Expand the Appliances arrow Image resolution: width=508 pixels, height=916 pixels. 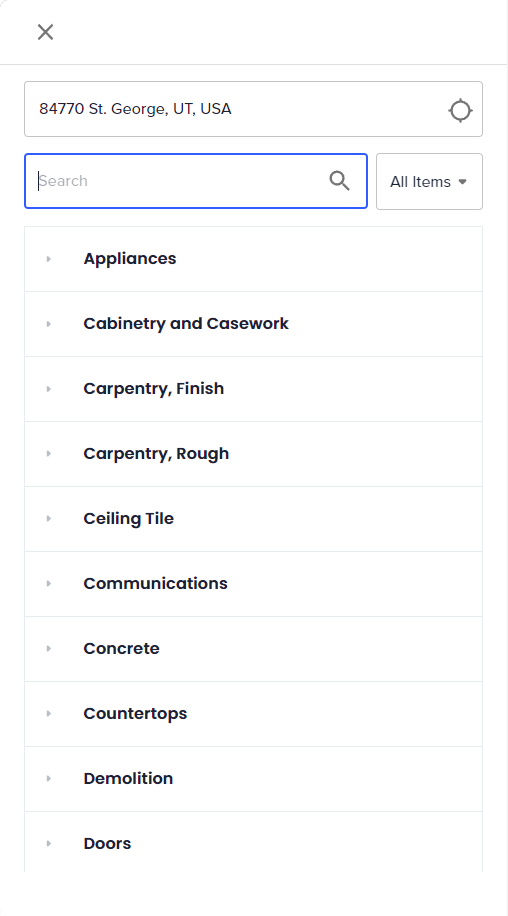(x=48, y=259)
